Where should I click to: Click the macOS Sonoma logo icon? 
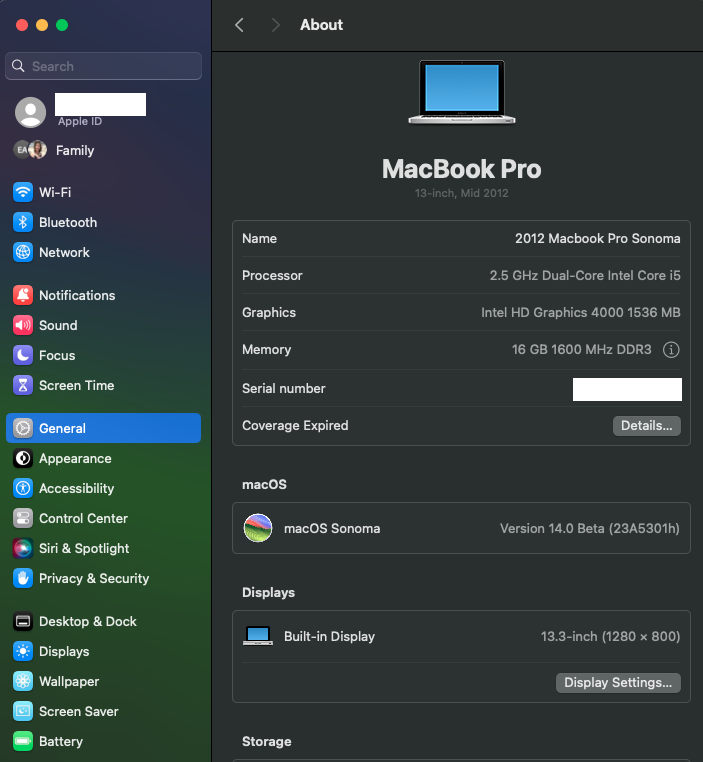click(257, 528)
